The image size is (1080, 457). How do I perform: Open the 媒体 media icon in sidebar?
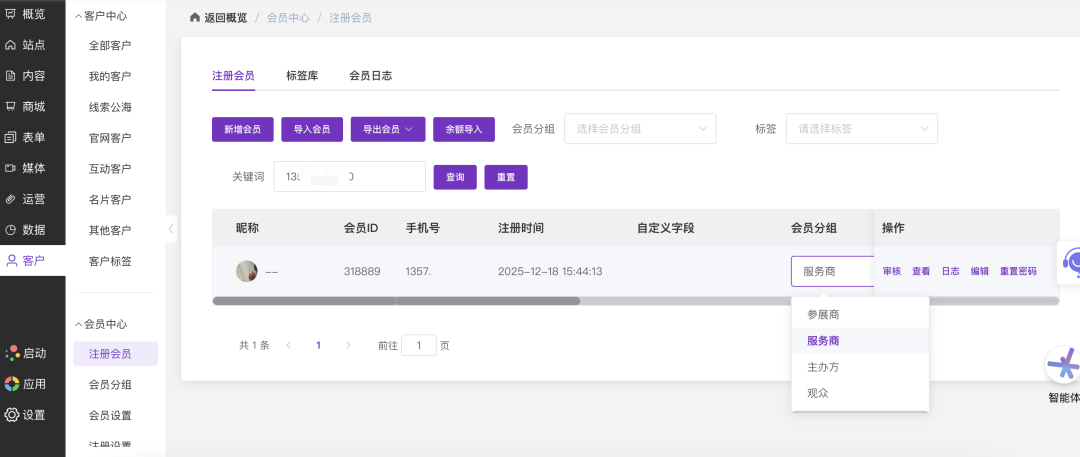pyautogui.click(x=11, y=168)
